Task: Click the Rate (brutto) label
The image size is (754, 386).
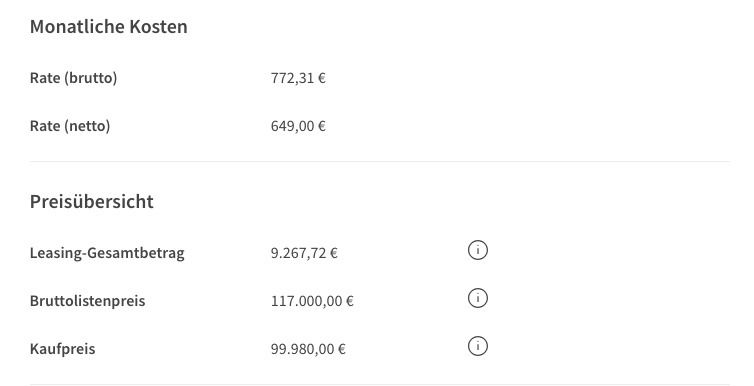Action: (x=74, y=78)
